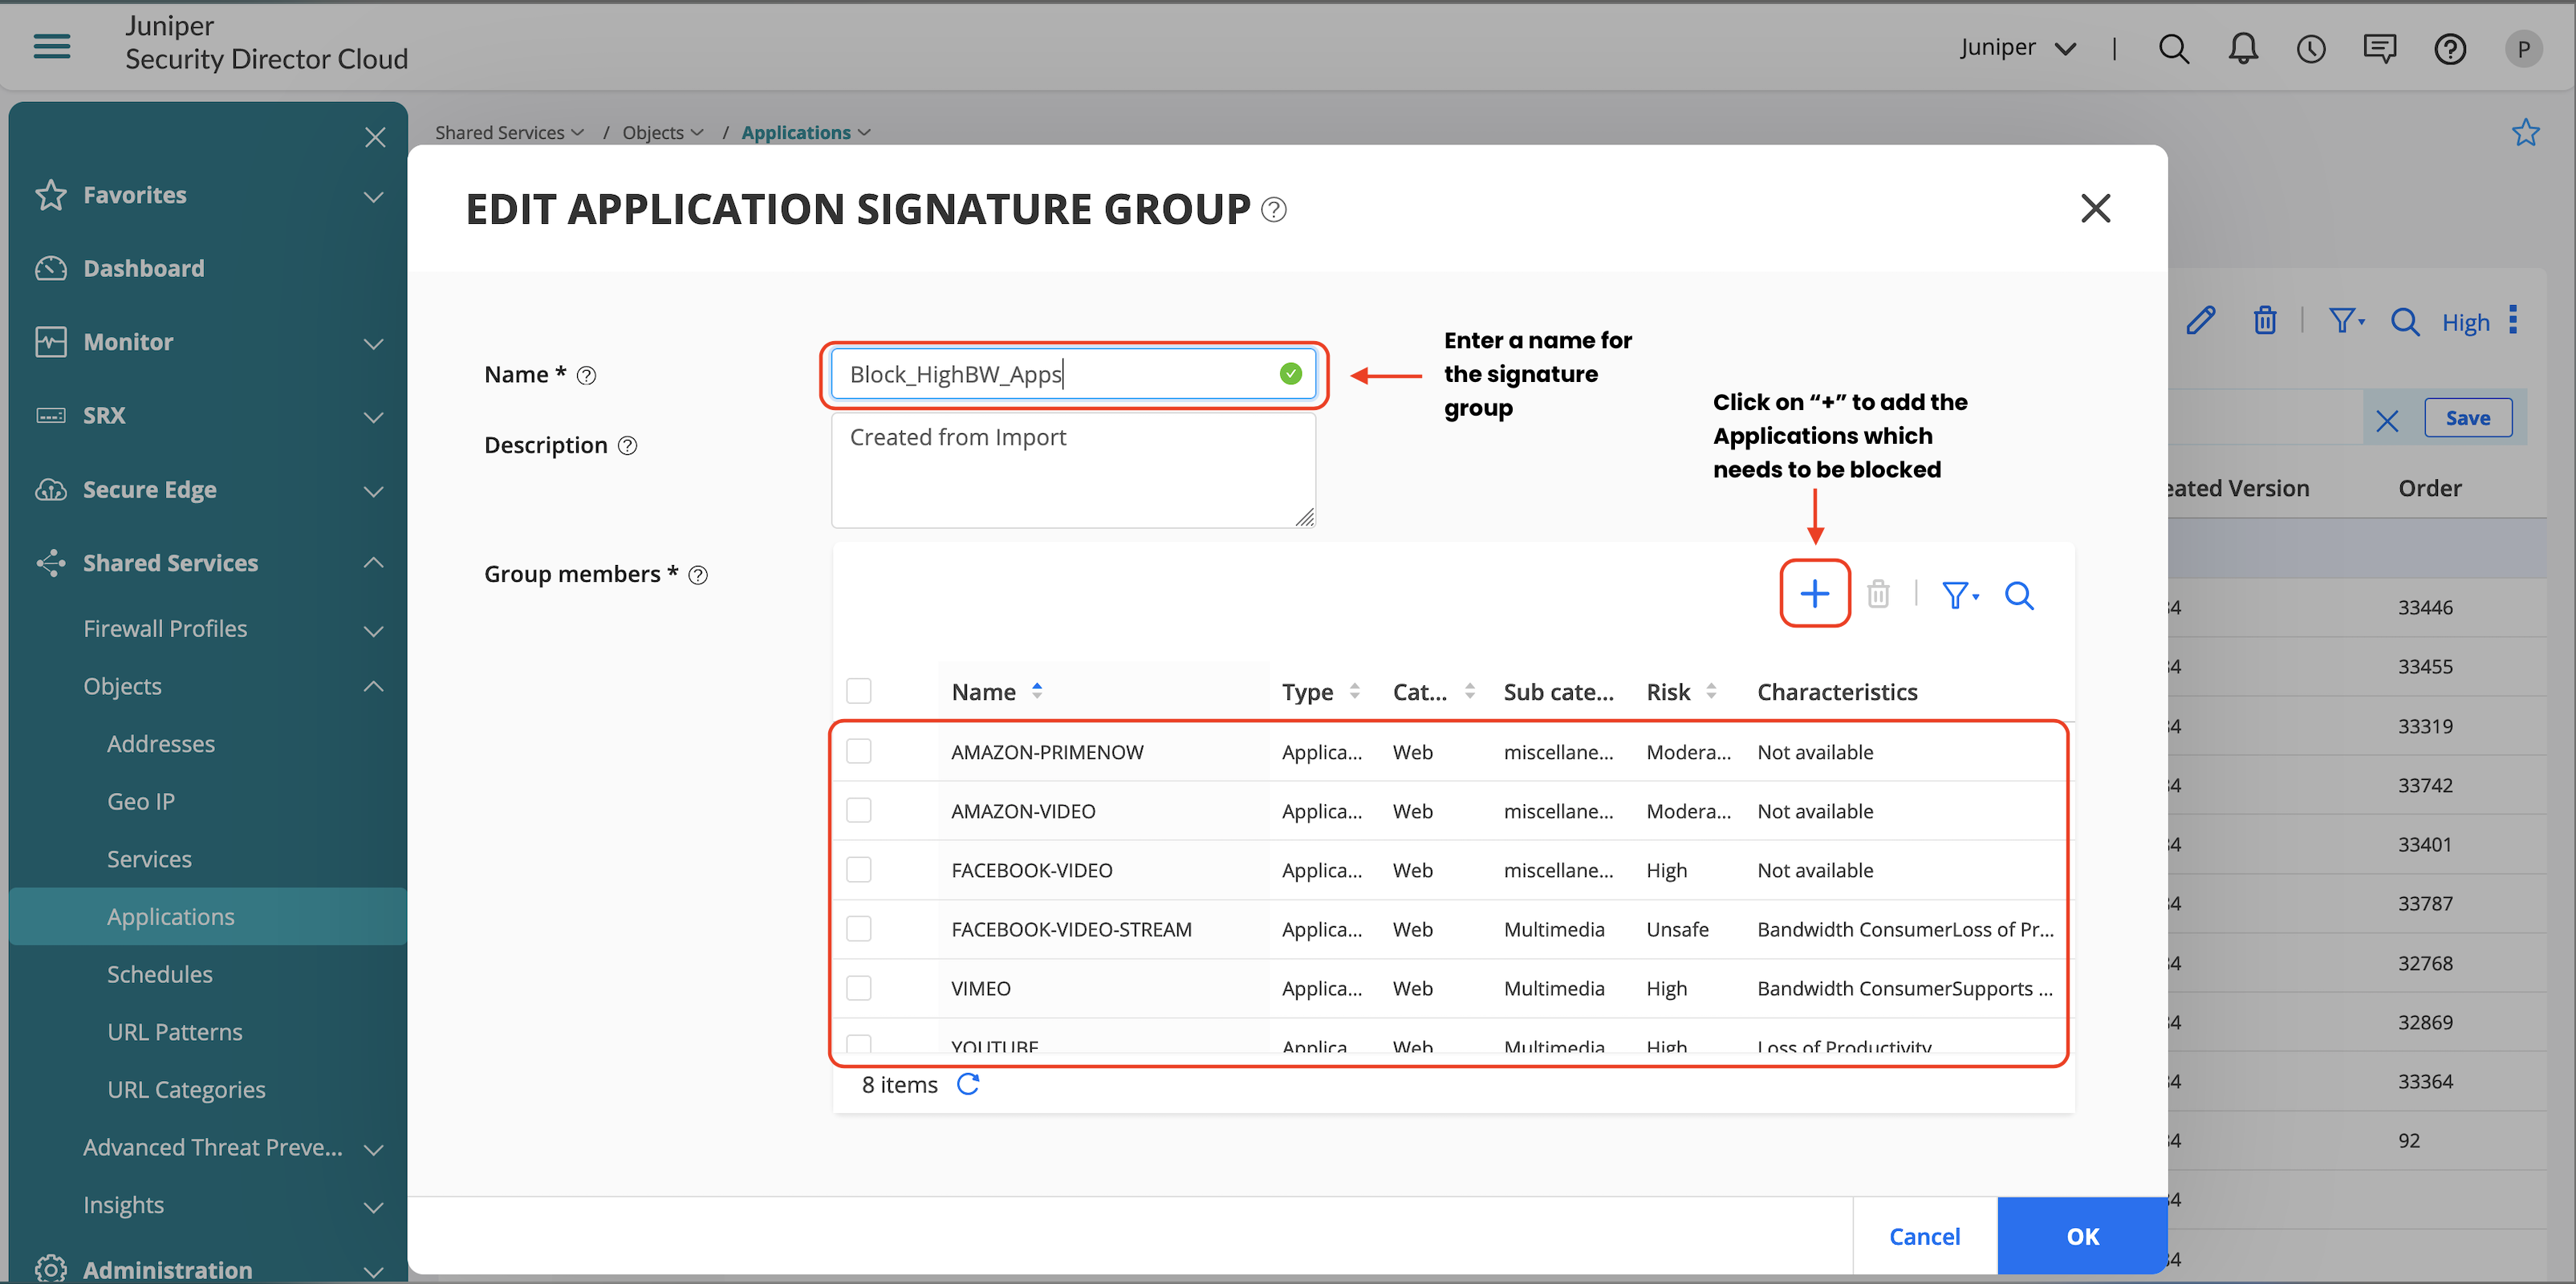The image size is (2576, 1284).
Task: Click the refresh icon next to 8 items
Action: point(967,1084)
